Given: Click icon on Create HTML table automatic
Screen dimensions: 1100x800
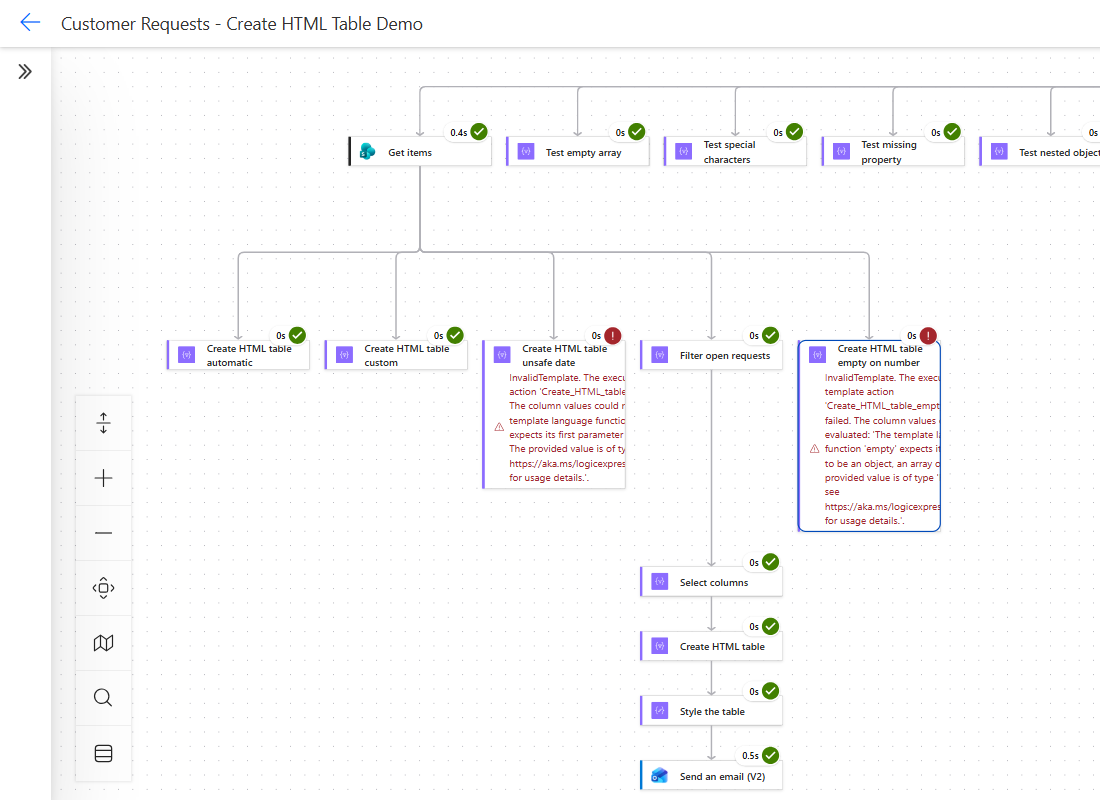Looking at the screenshot, I should click(187, 355).
